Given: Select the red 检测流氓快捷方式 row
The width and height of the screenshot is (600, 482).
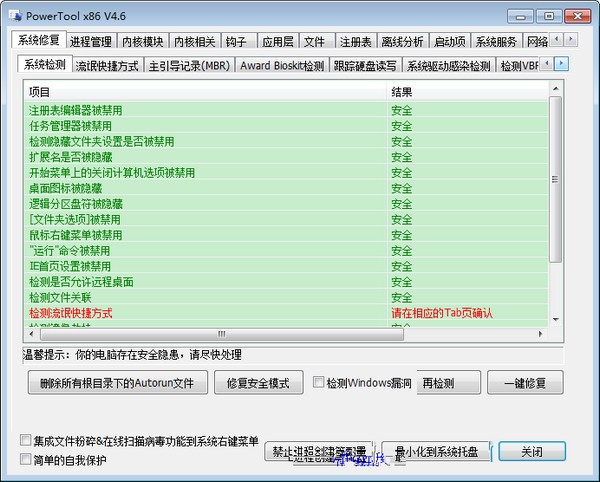Looking at the screenshot, I should click(x=286, y=313).
